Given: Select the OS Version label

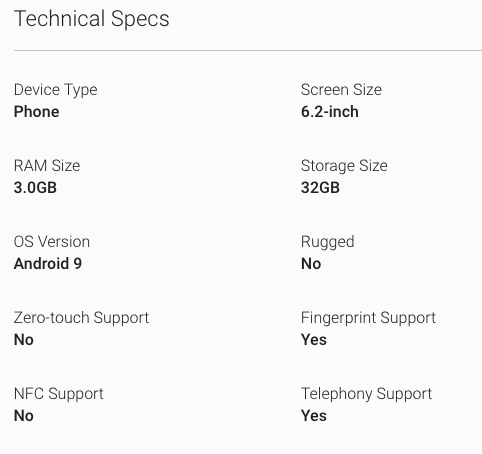Looking at the screenshot, I should pyautogui.click(x=52, y=242).
